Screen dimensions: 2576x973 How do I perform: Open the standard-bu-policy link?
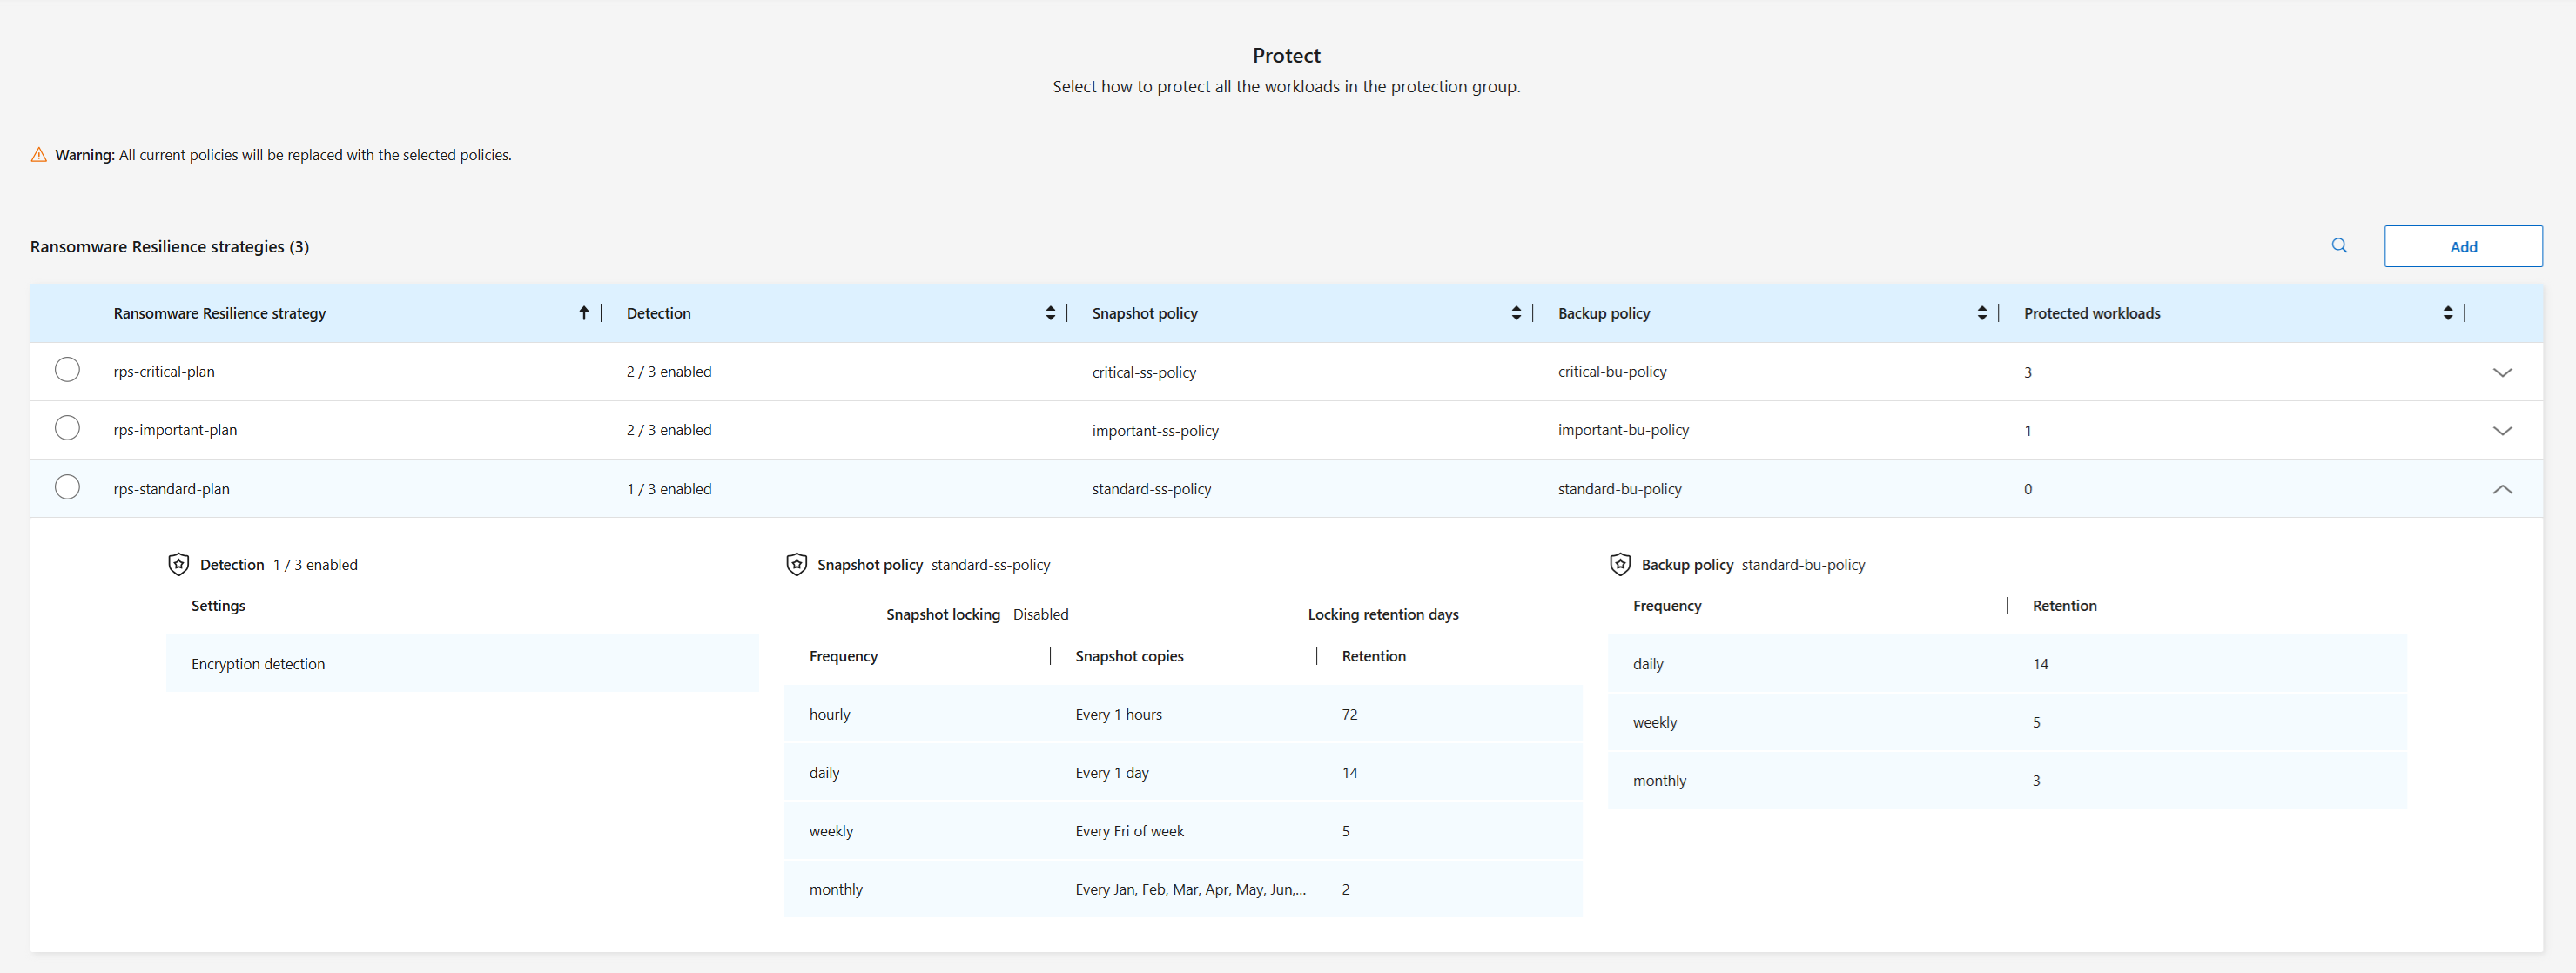[1619, 489]
